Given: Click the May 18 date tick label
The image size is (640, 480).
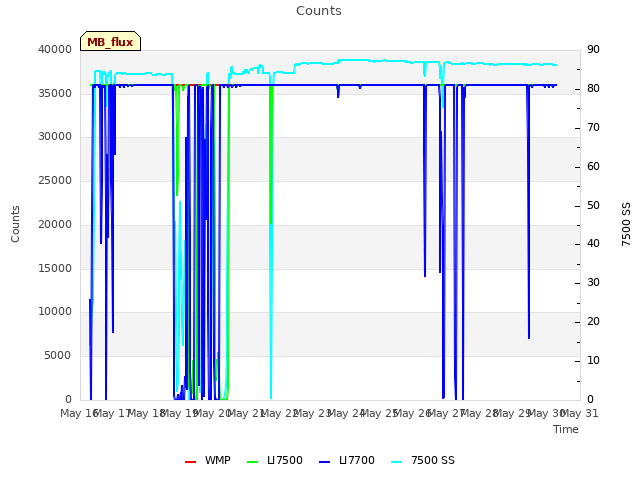Looking at the screenshot, I should coord(147,413).
